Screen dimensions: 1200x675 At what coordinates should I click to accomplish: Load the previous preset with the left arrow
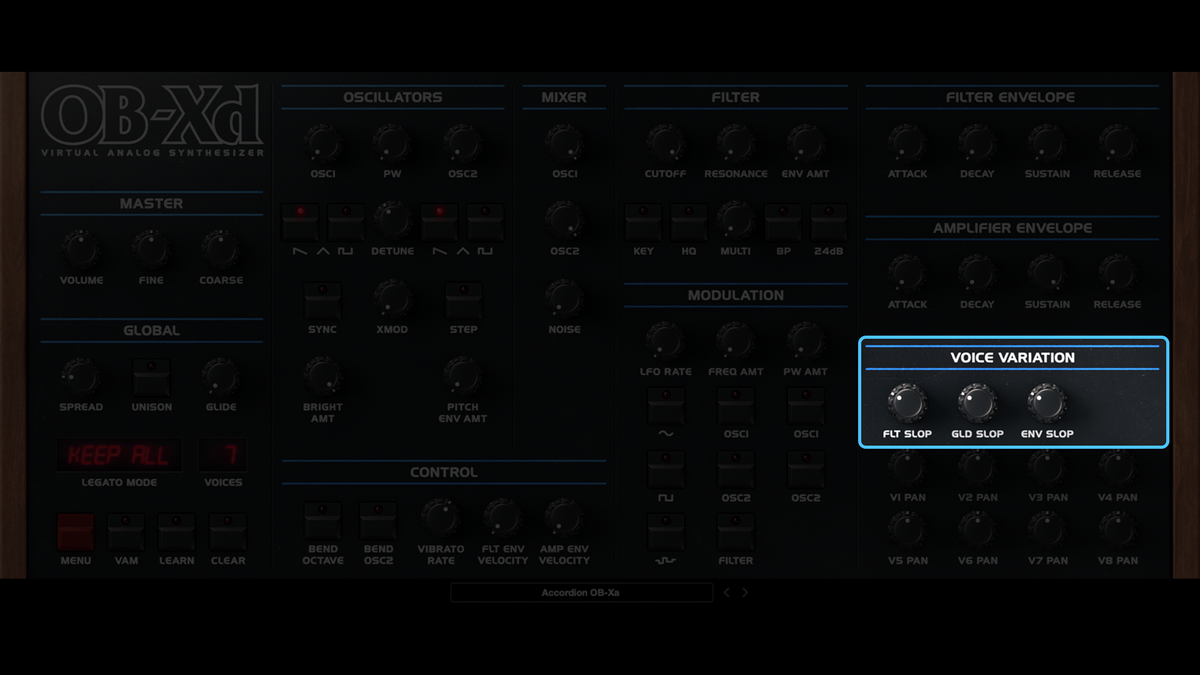(726, 592)
